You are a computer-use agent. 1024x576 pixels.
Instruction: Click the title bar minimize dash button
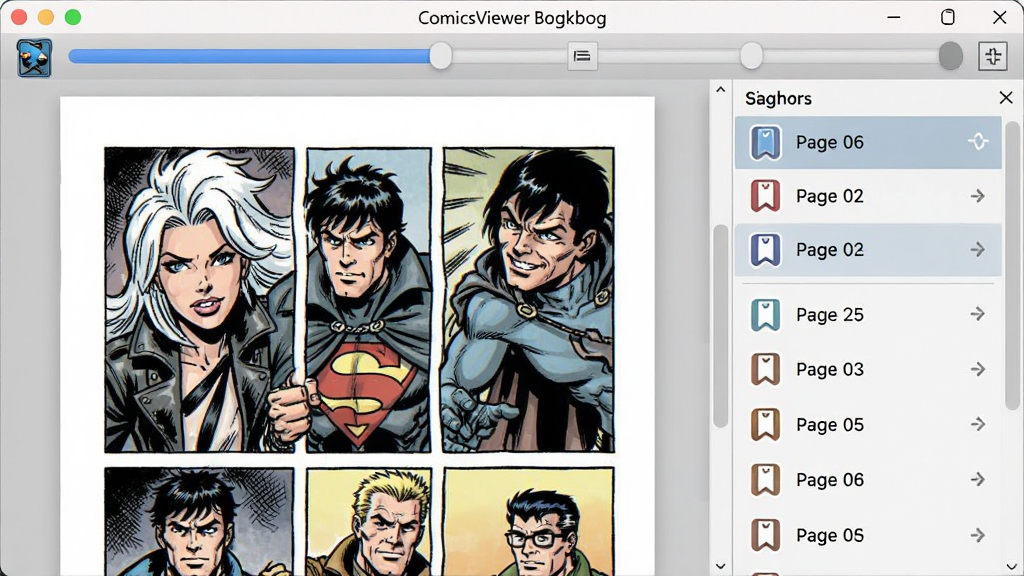[894, 17]
